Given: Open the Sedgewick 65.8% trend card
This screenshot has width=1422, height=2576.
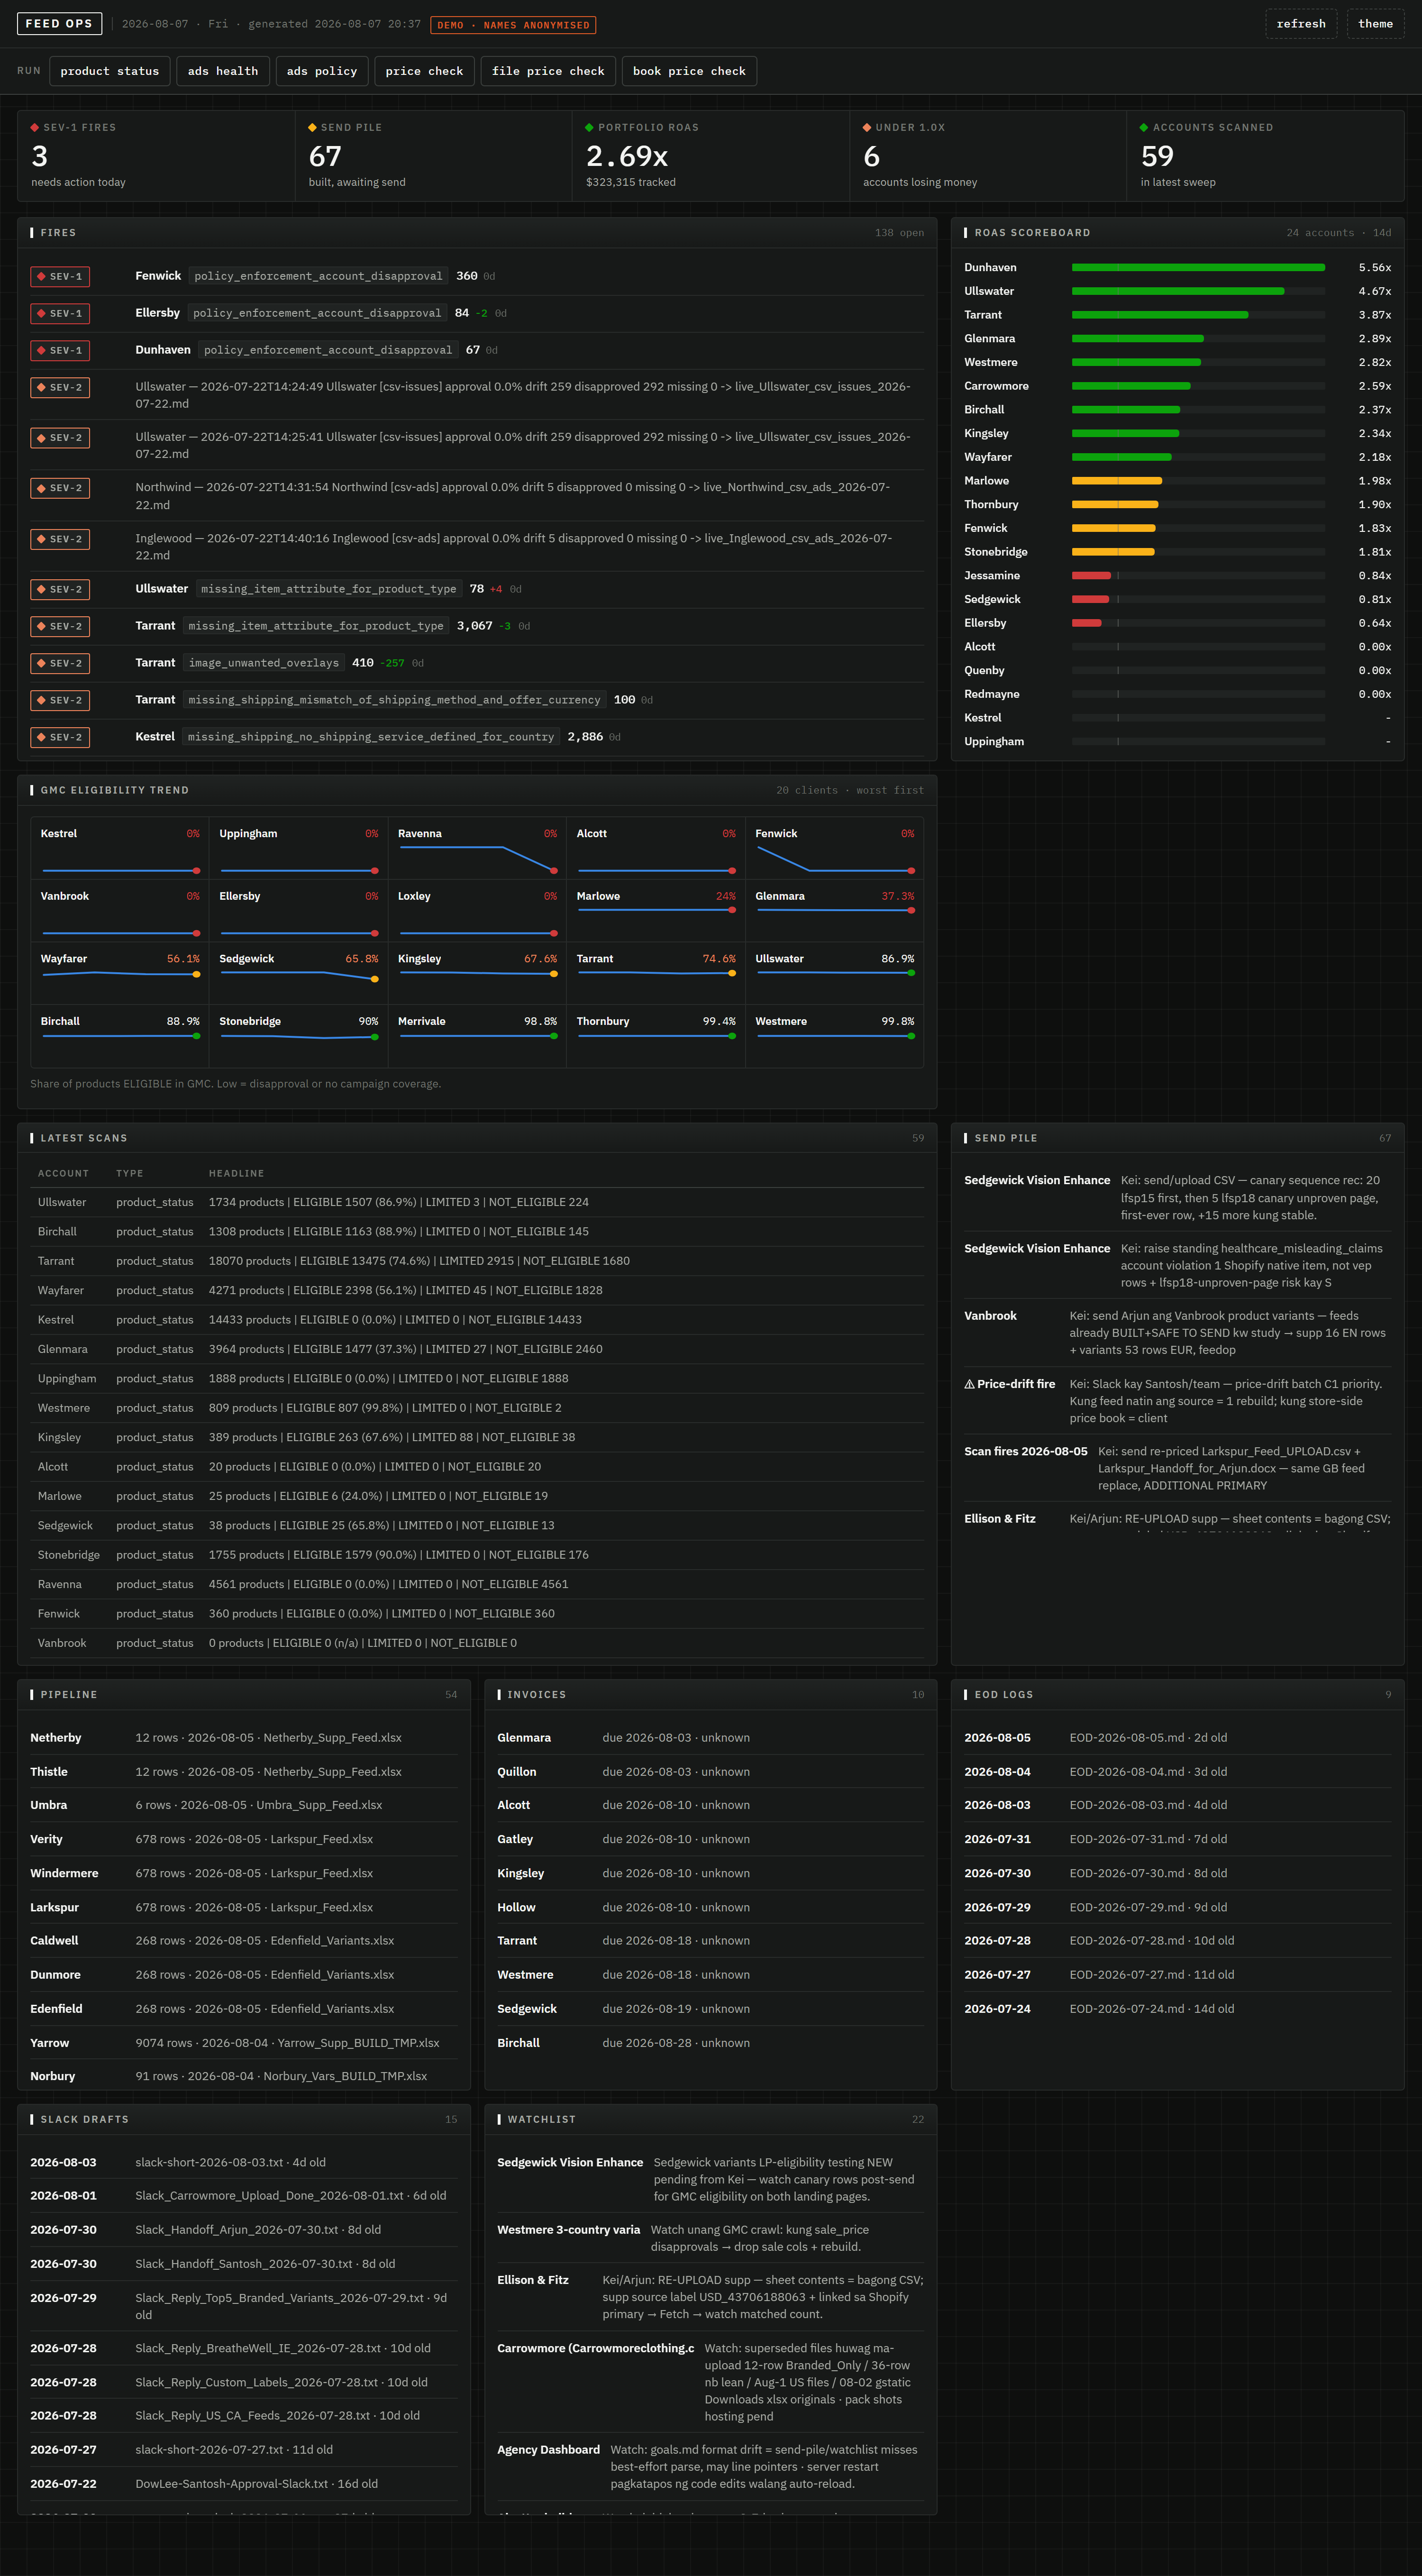Looking at the screenshot, I should tap(298, 973).
